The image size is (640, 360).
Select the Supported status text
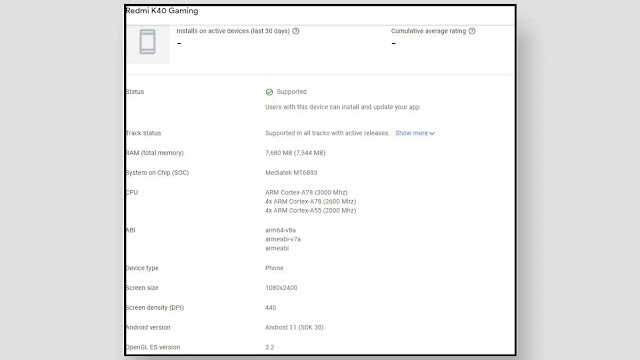click(291, 92)
